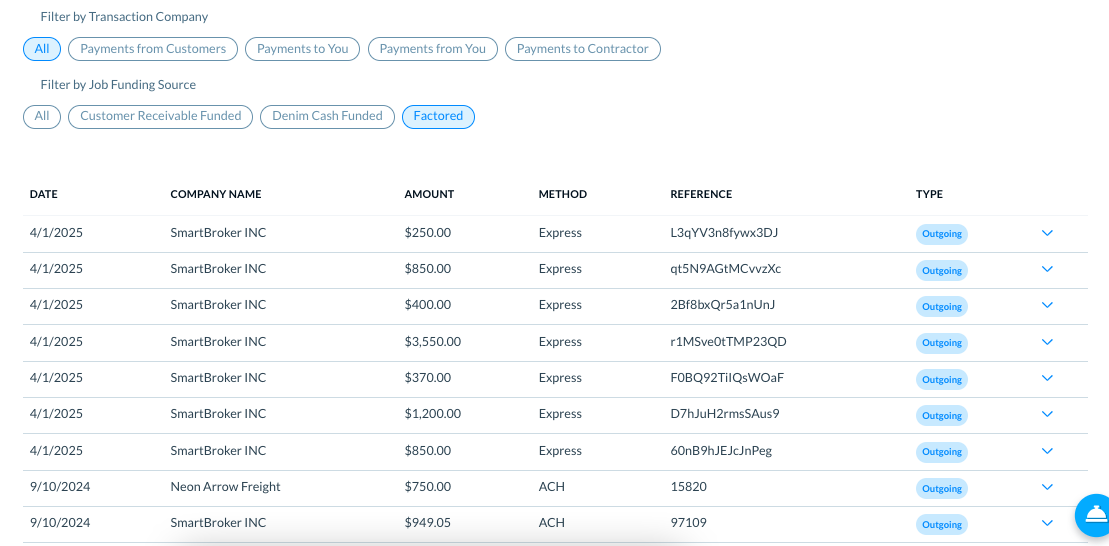The width and height of the screenshot is (1109, 546).
Task: Sort by the AMOUNT column header
Action: click(429, 194)
